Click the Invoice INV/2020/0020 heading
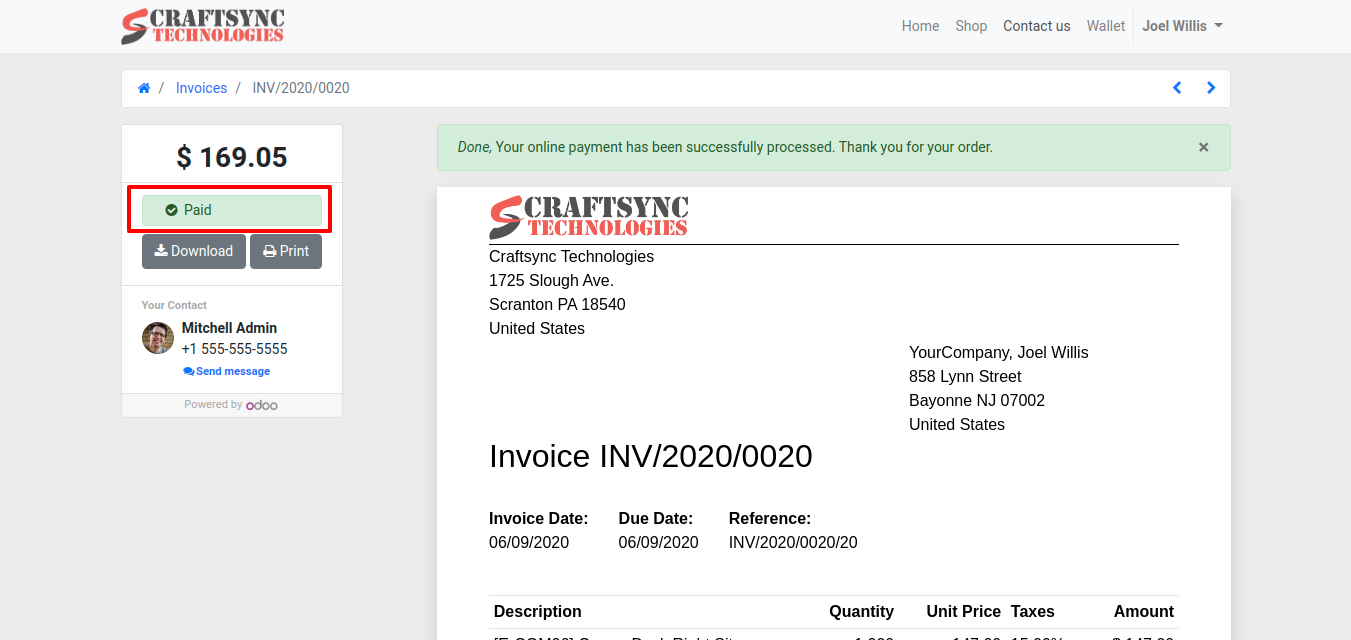The height and width of the screenshot is (640, 1351). point(650,456)
